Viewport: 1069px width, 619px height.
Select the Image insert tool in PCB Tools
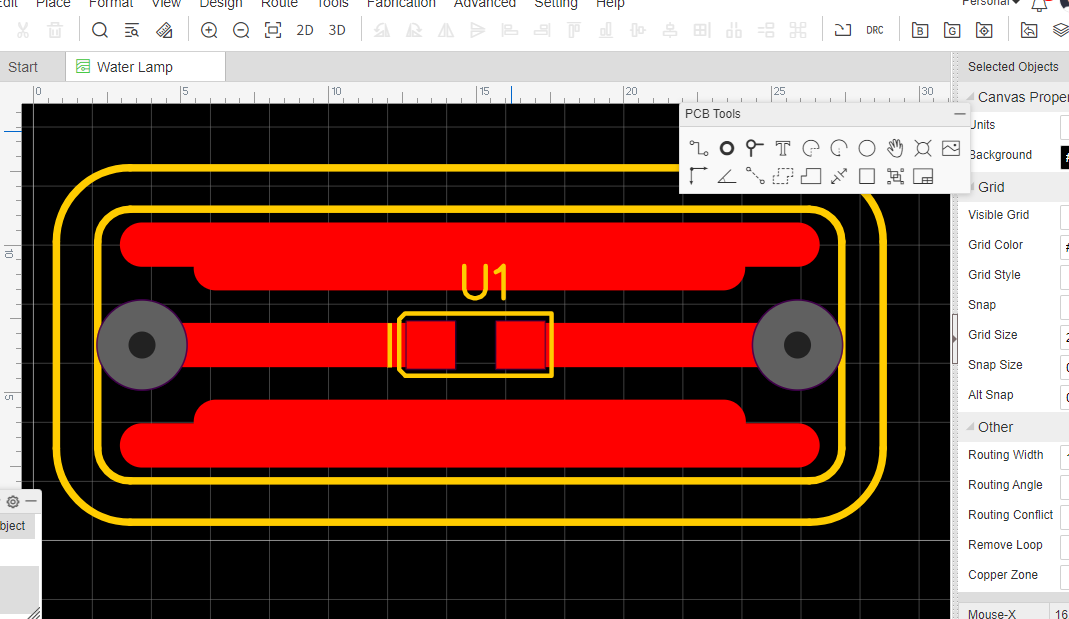point(950,148)
